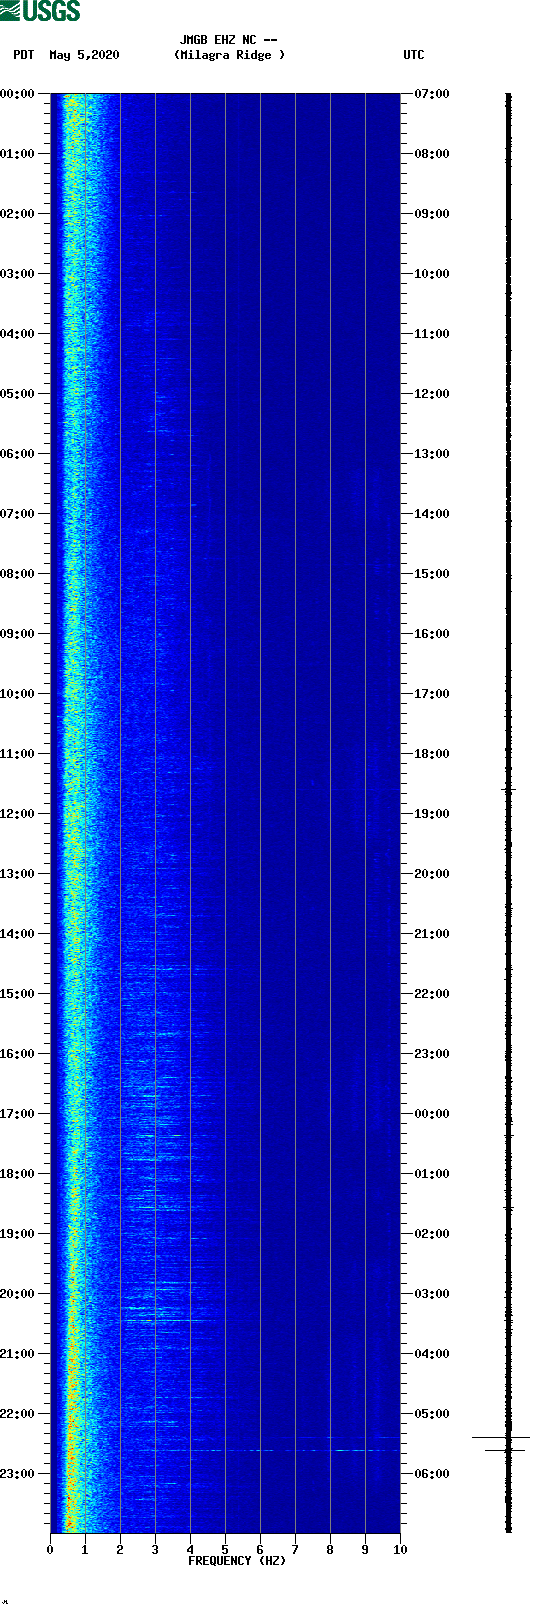This screenshot has height=1613, width=552.
Task: Click the 'PDT' timezone label
Action: click(x=24, y=55)
